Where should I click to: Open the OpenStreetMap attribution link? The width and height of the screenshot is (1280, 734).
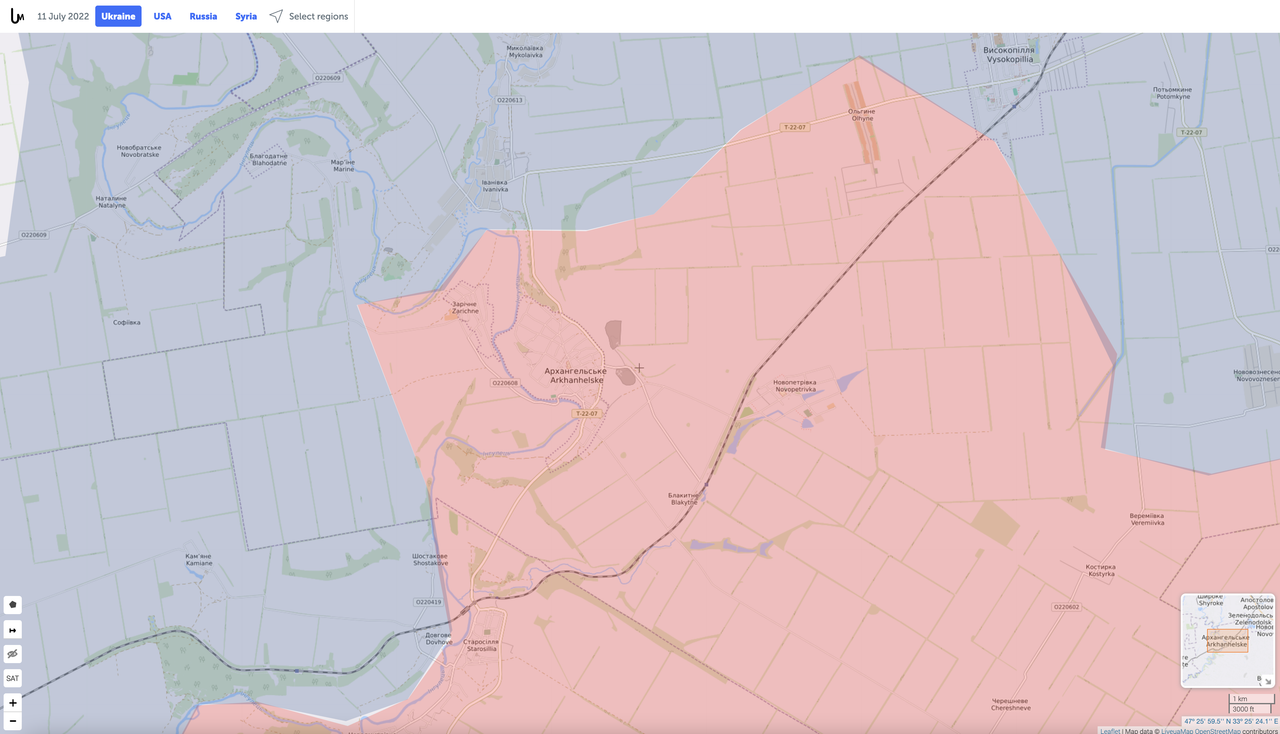point(1219,730)
